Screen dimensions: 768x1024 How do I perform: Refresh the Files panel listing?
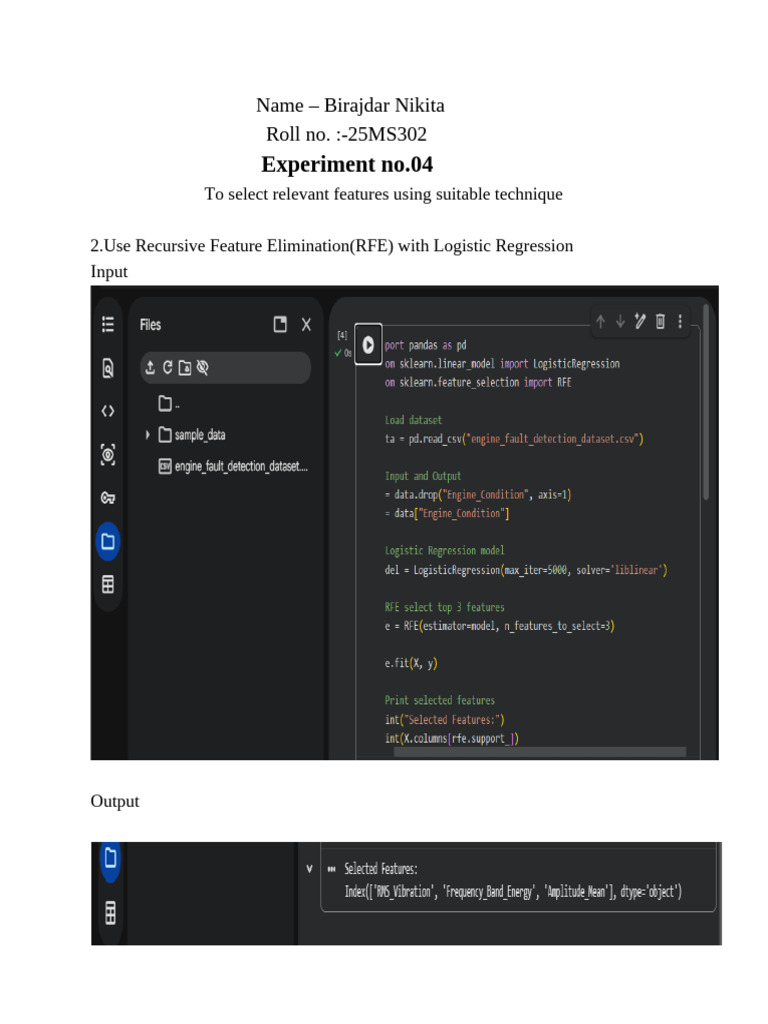pos(167,367)
